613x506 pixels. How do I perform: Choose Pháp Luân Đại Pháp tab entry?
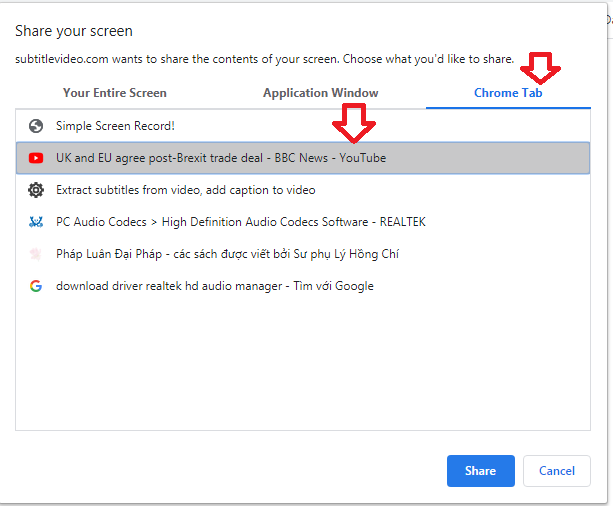pos(303,254)
